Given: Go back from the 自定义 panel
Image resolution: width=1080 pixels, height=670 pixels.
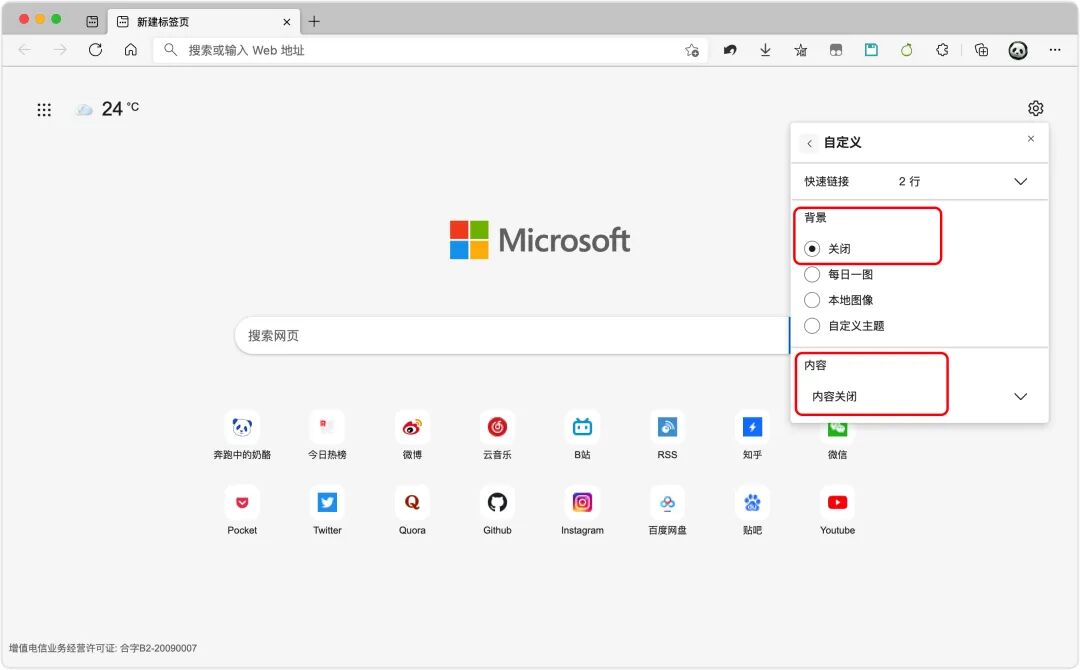Looking at the screenshot, I should click(x=809, y=143).
